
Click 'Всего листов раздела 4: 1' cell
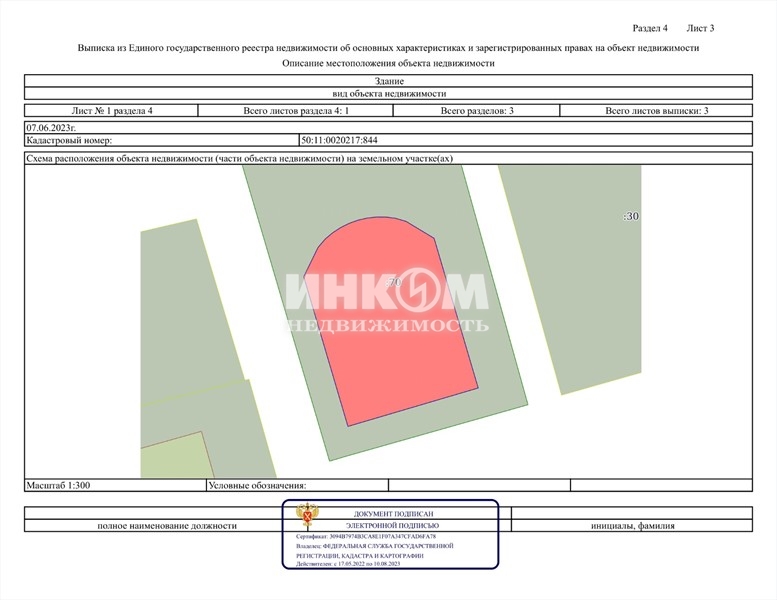pos(296,110)
